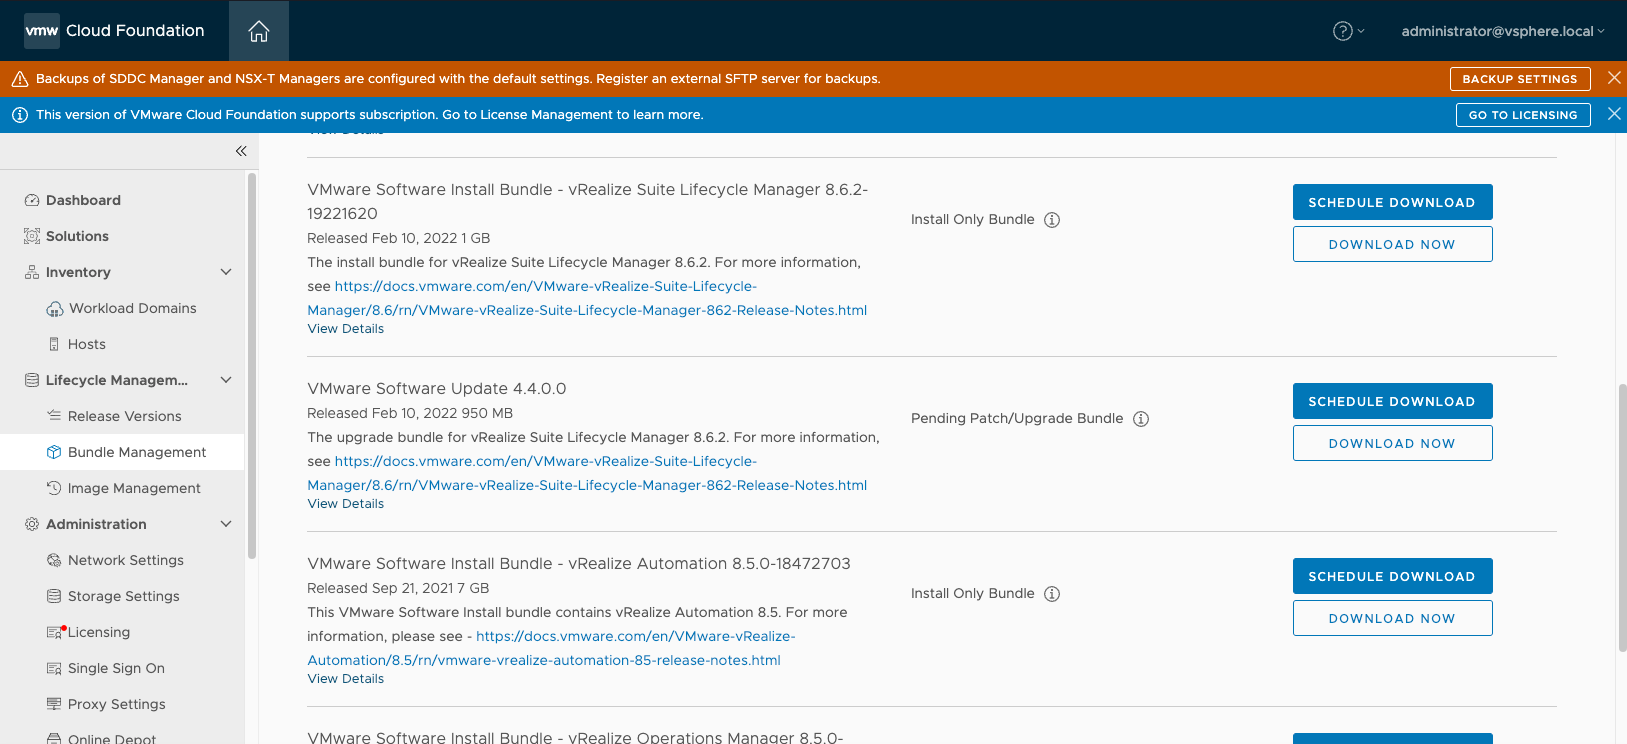Click the Licensing icon with red dot

click(x=56, y=632)
